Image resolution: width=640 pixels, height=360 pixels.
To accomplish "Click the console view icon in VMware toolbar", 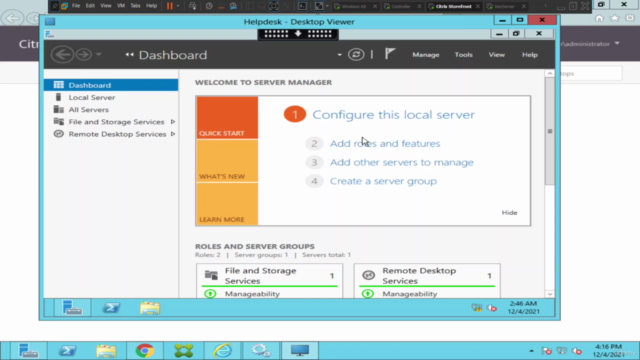I will (302, 6).
